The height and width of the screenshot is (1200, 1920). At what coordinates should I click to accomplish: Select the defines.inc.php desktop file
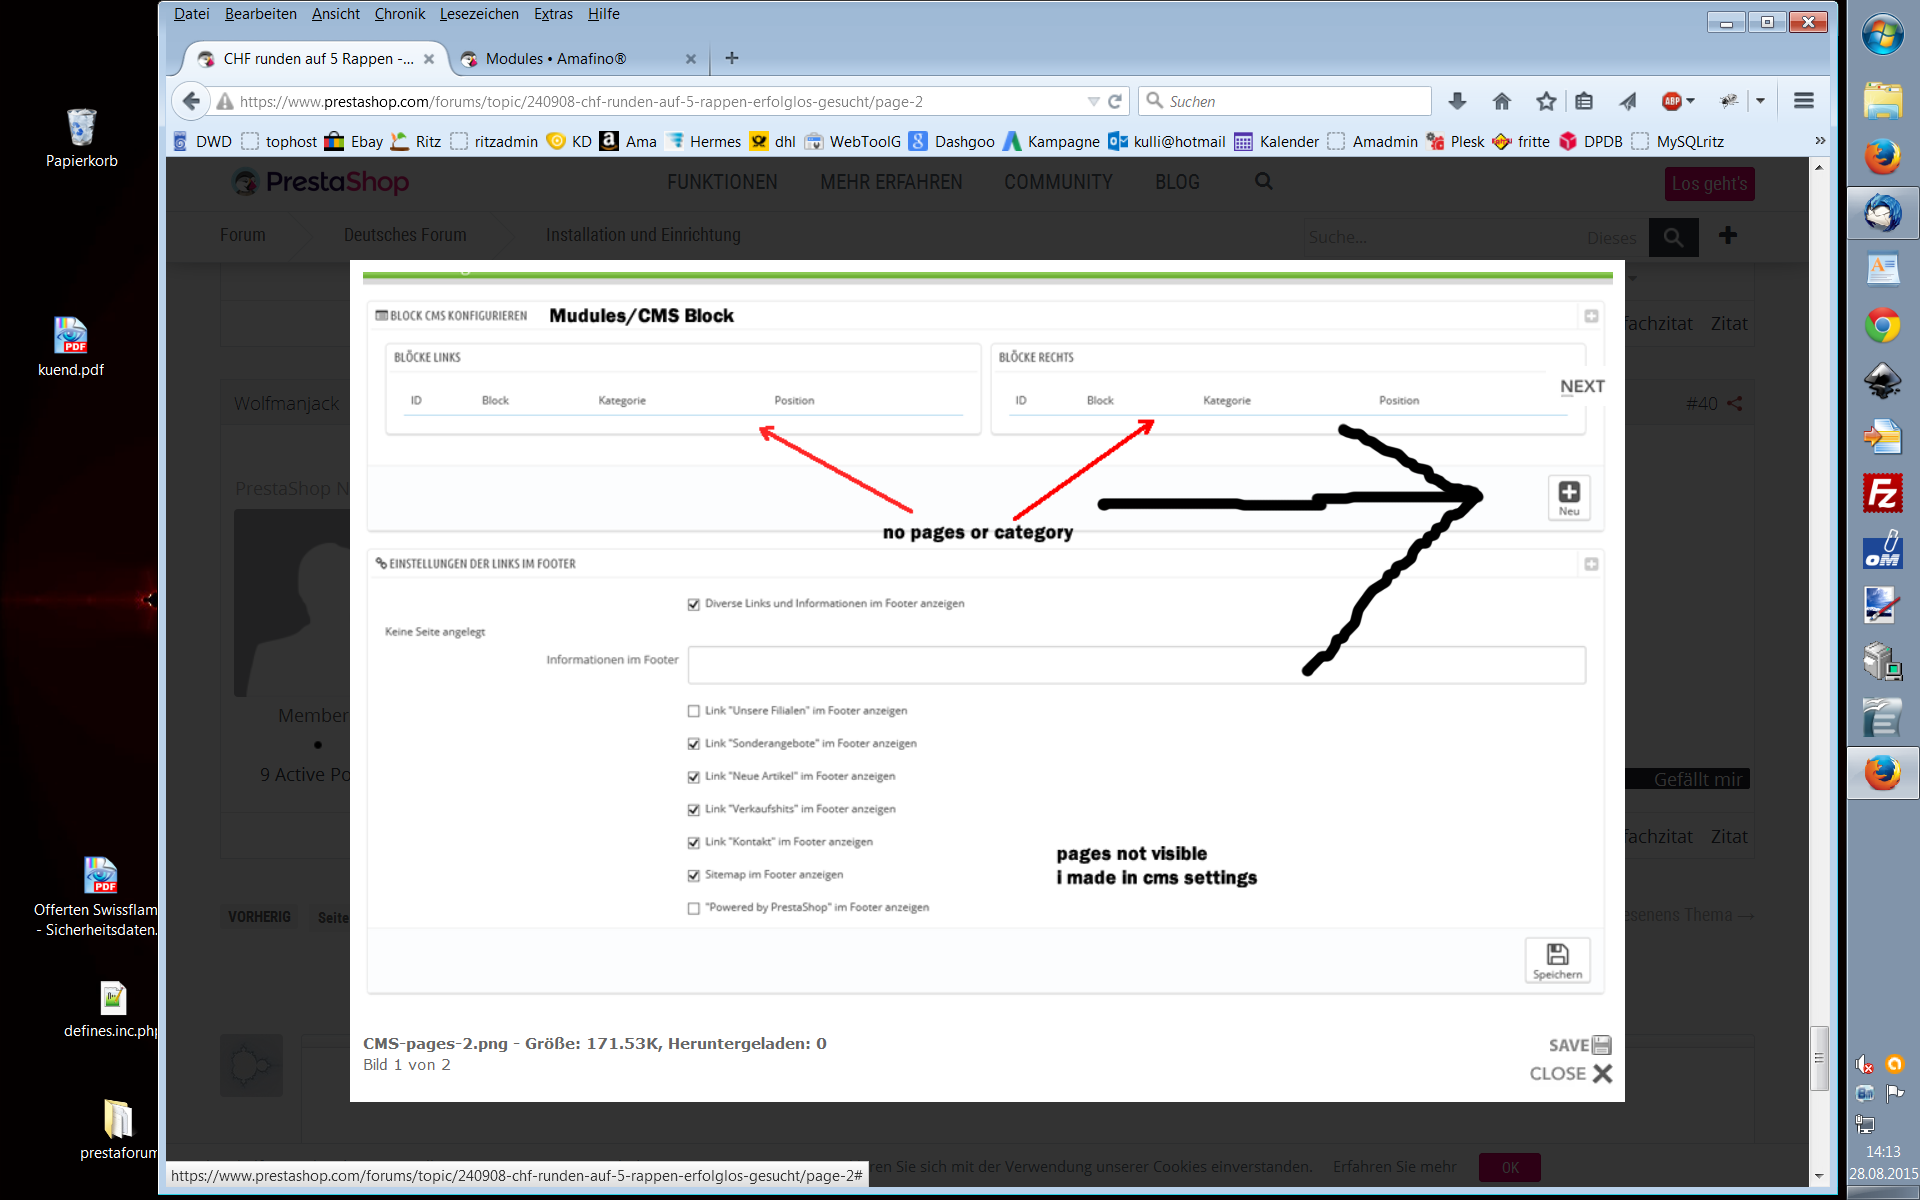click(x=110, y=1010)
